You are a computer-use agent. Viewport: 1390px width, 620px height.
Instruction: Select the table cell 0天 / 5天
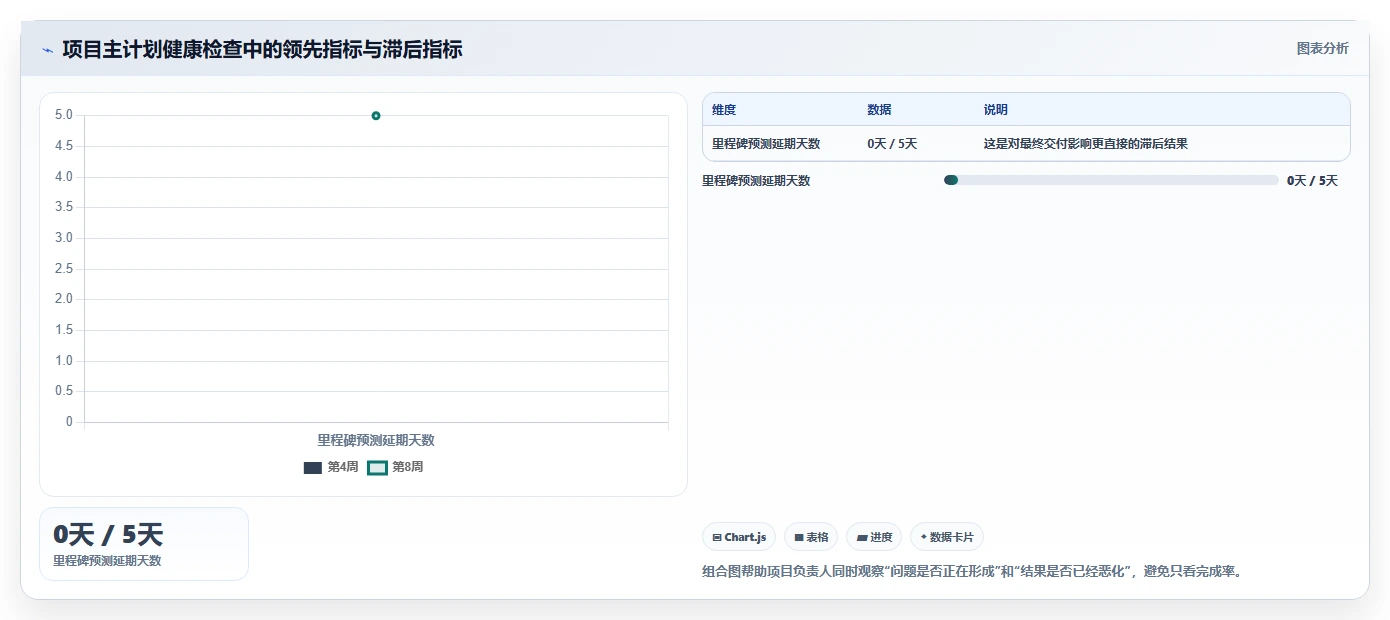click(892, 144)
